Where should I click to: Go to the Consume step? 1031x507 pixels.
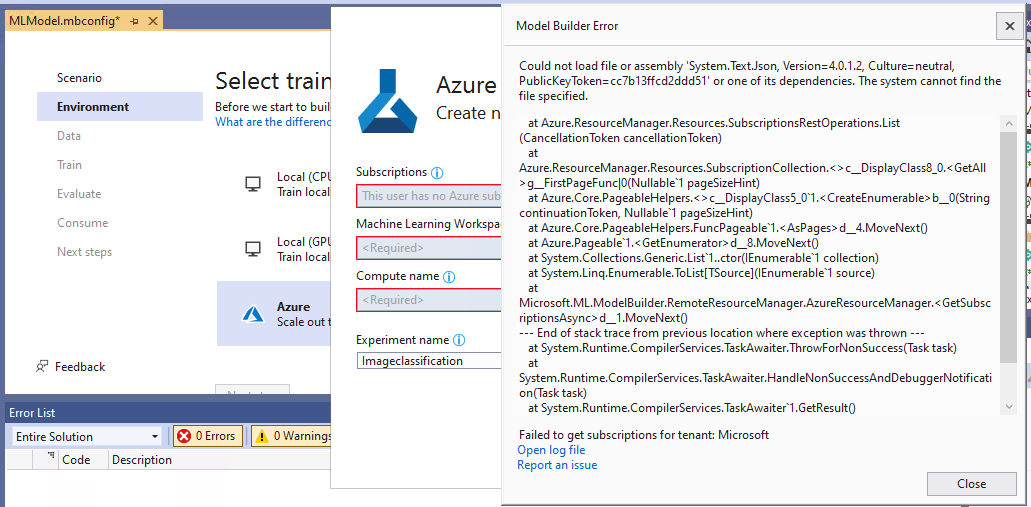tap(82, 223)
